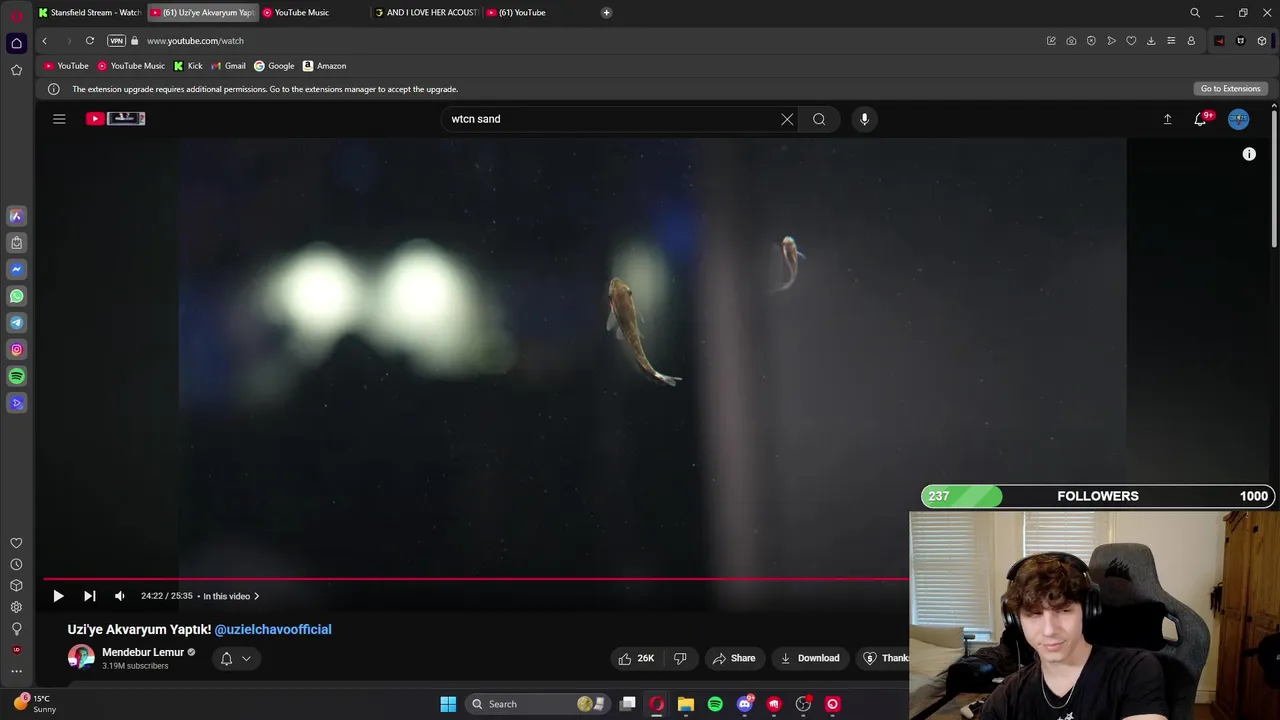Select the Uzi'ye Akvaryum Yaptık tab
This screenshot has width=1280, height=720.
[x=203, y=12]
